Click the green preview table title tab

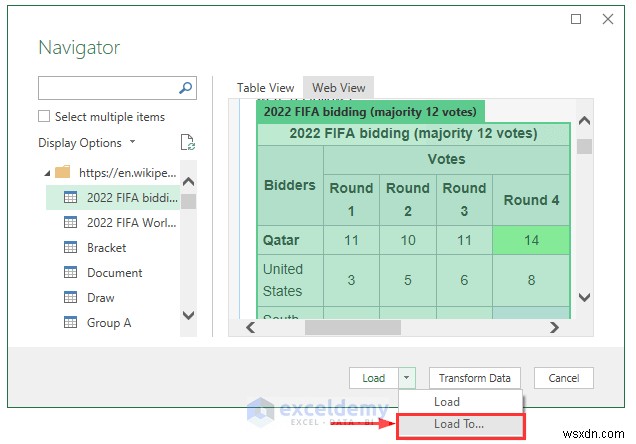pos(370,112)
